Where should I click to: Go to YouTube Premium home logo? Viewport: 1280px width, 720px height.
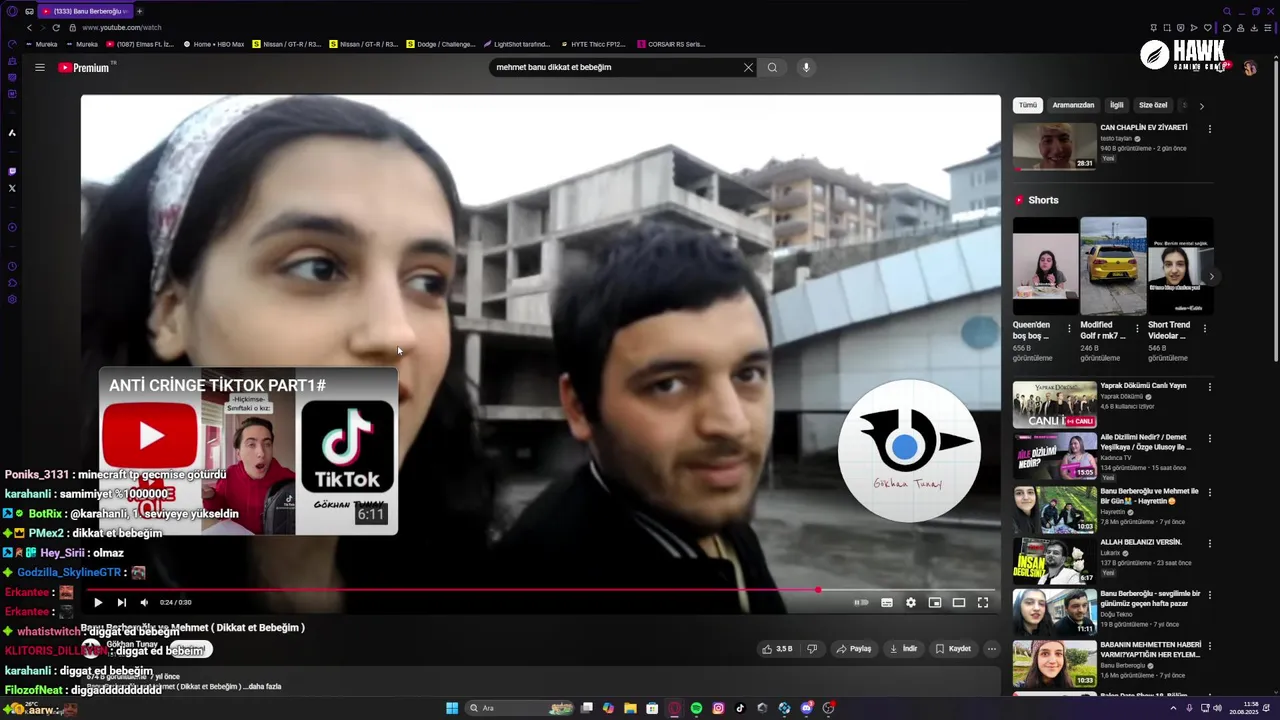pyautogui.click(x=86, y=68)
